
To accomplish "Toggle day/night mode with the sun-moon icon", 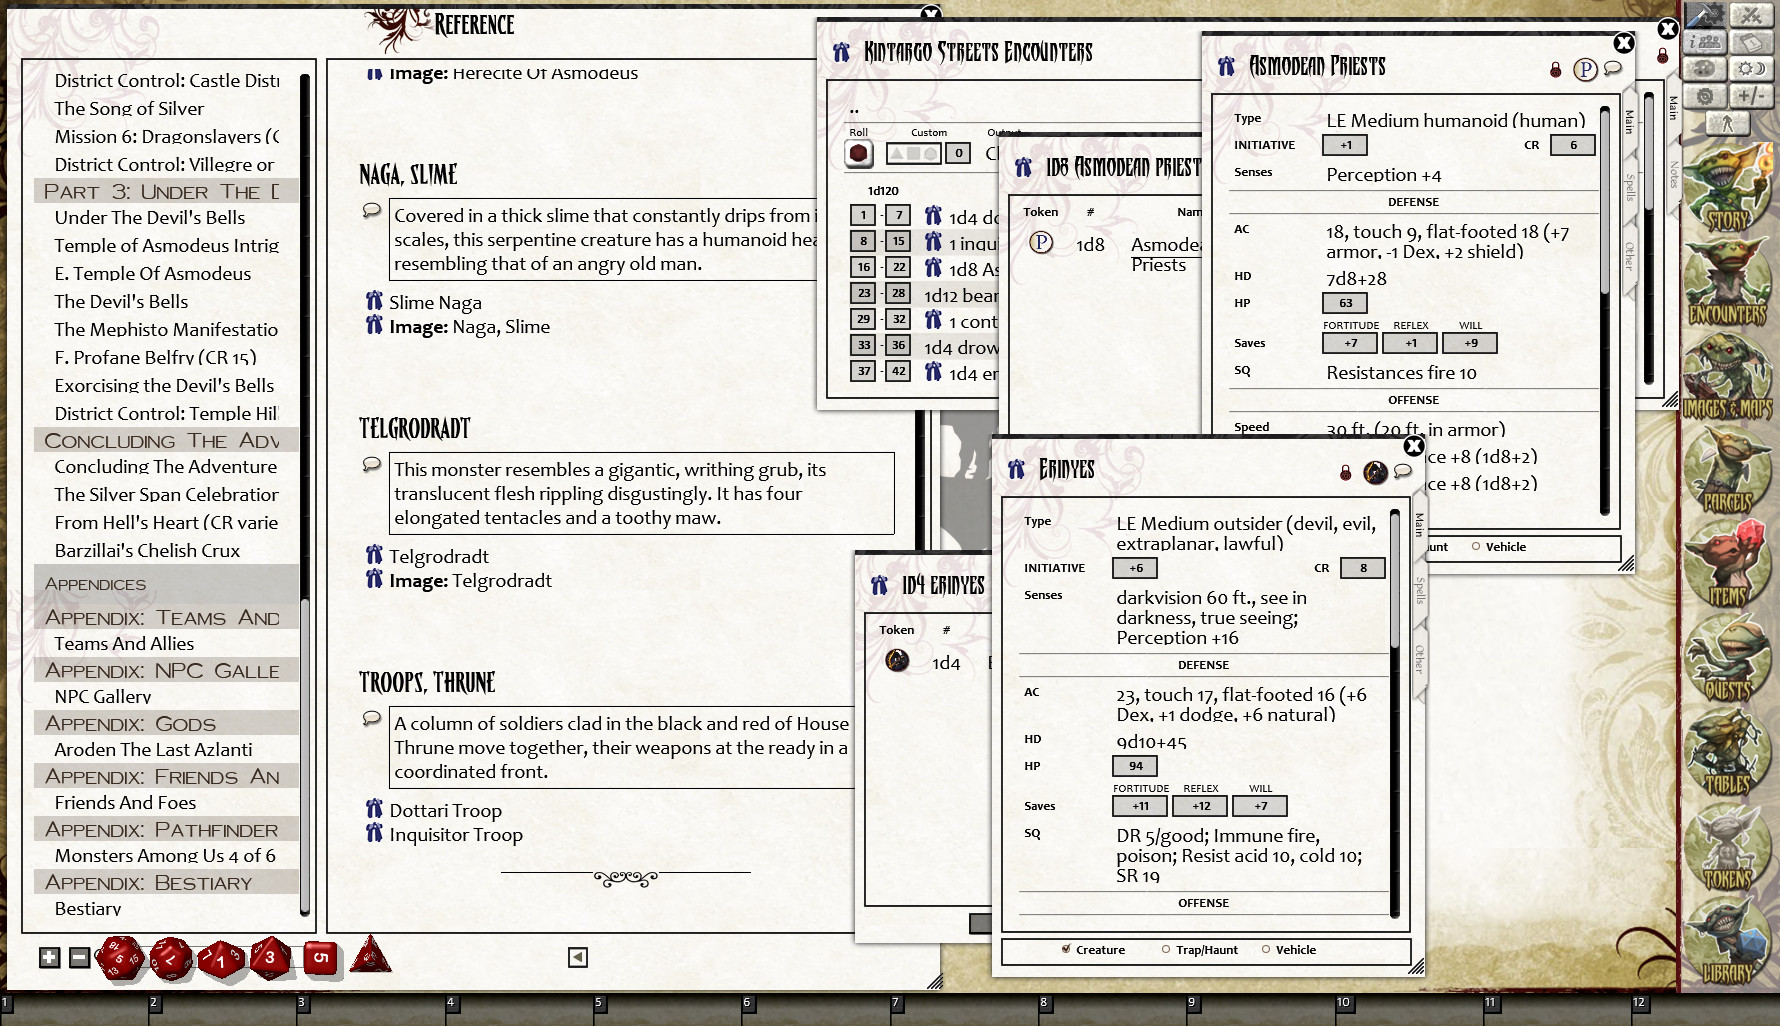I will coord(1751,68).
